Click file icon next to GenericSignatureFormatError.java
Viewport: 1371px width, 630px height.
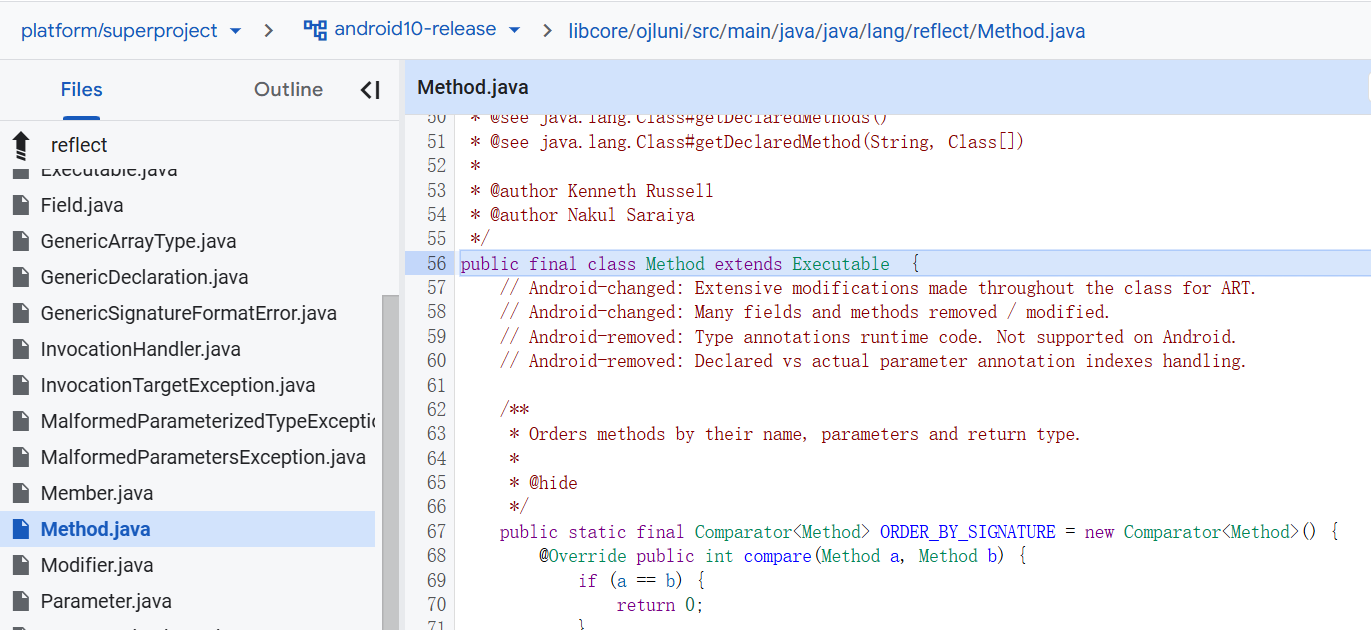20,313
